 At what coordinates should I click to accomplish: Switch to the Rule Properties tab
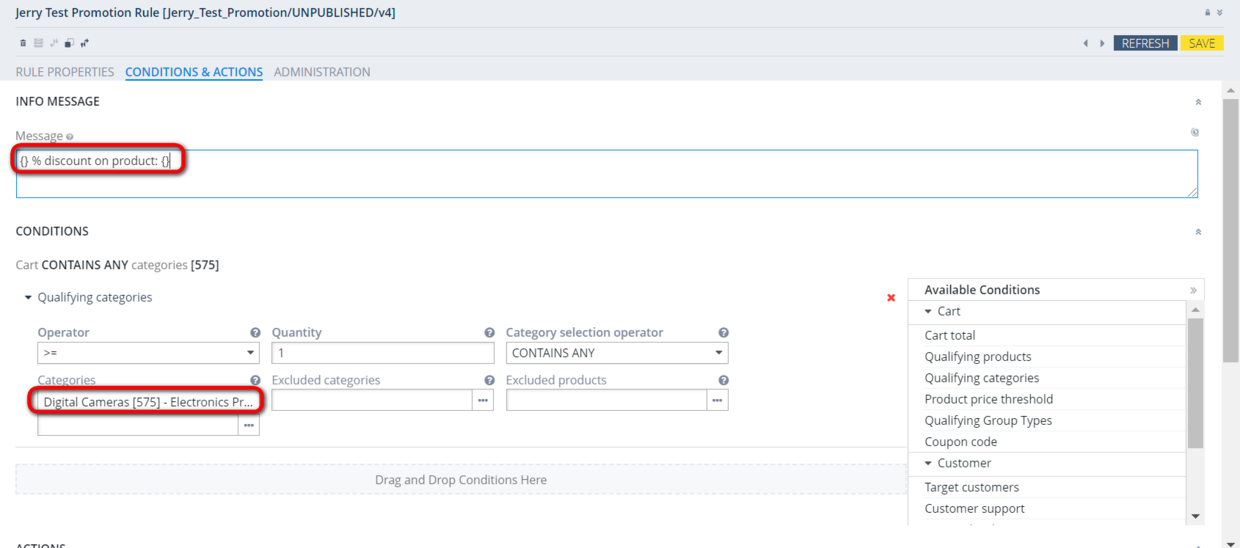coord(65,72)
